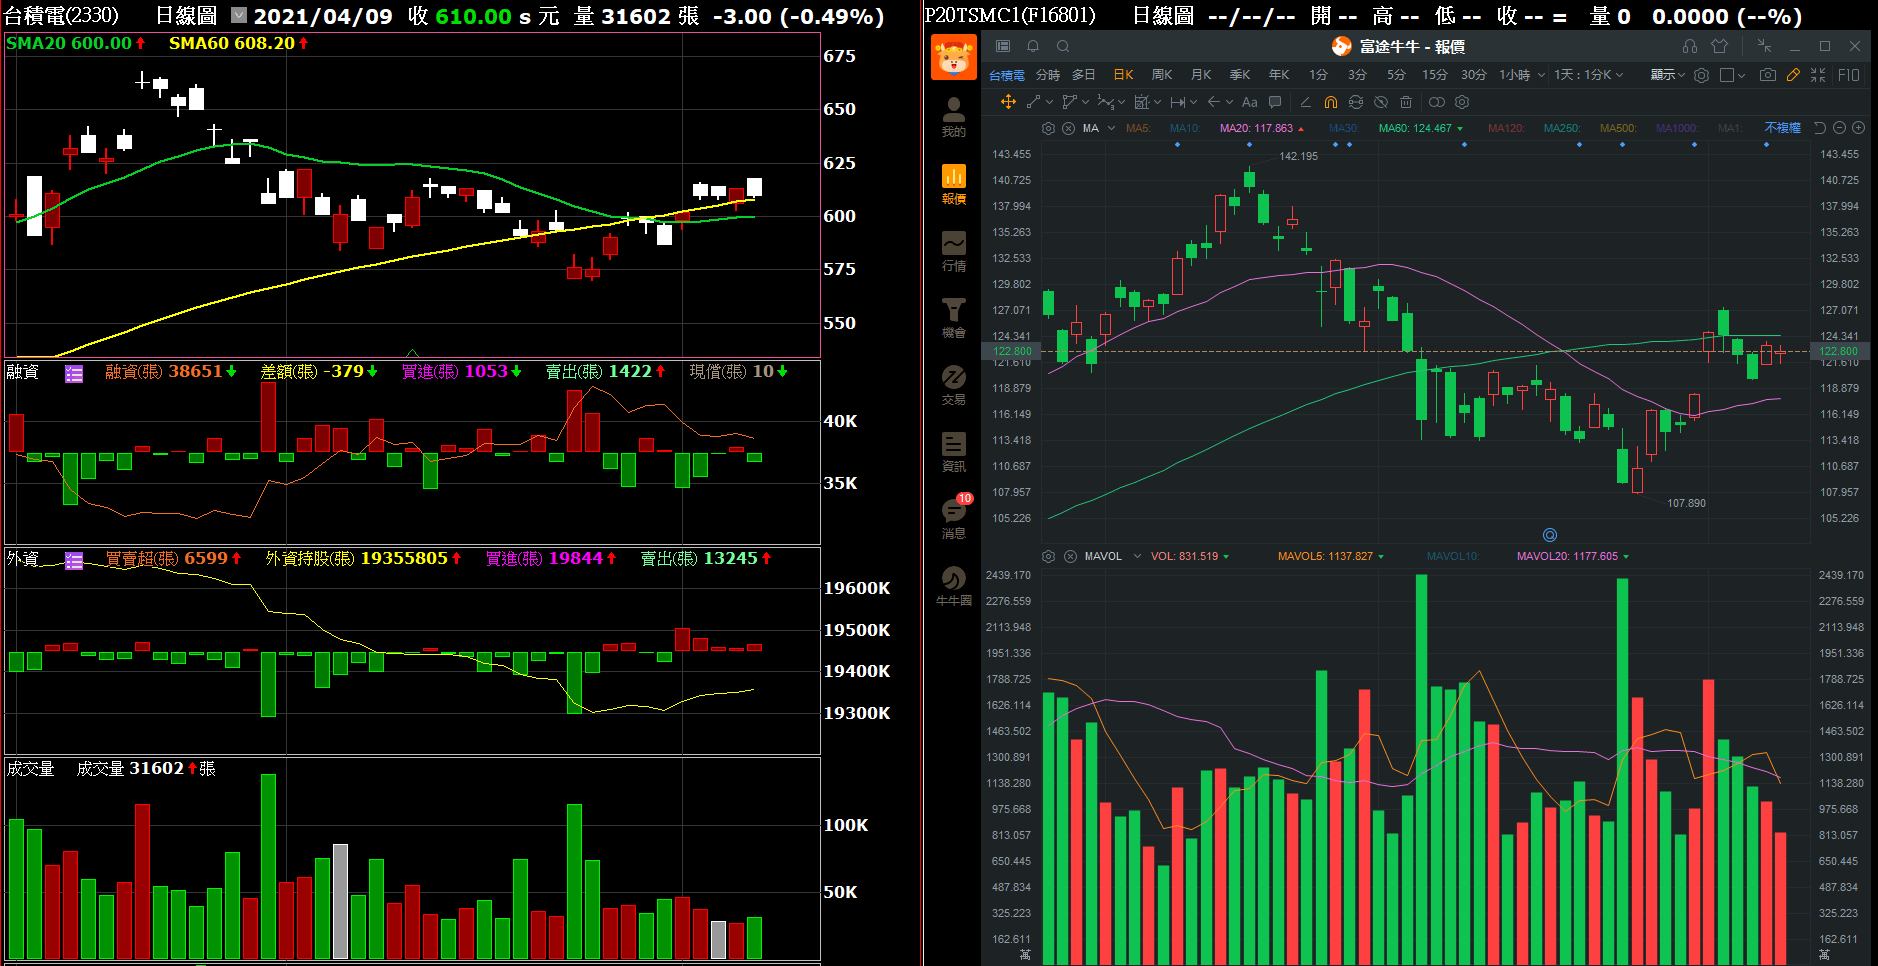Screen dimensions: 1878x966
Task: Select the comment bubble annotation tool
Action: coord(1275,102)
